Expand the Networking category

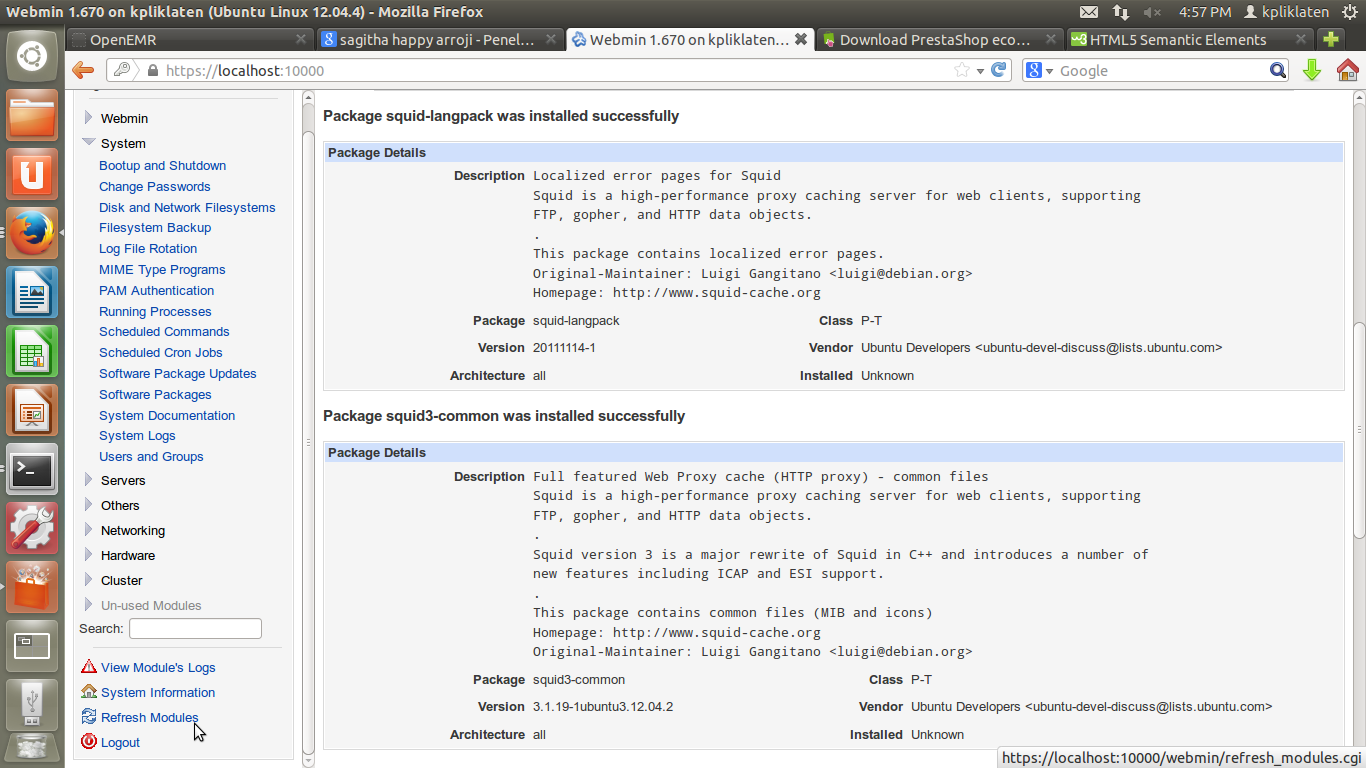click(x=89, y=530)
